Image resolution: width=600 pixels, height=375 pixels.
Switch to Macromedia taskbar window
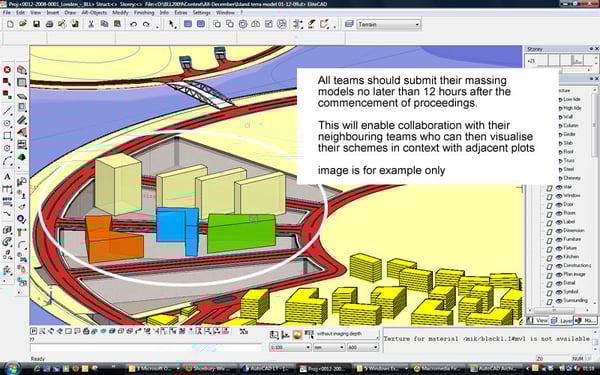(x=438, y=368)
